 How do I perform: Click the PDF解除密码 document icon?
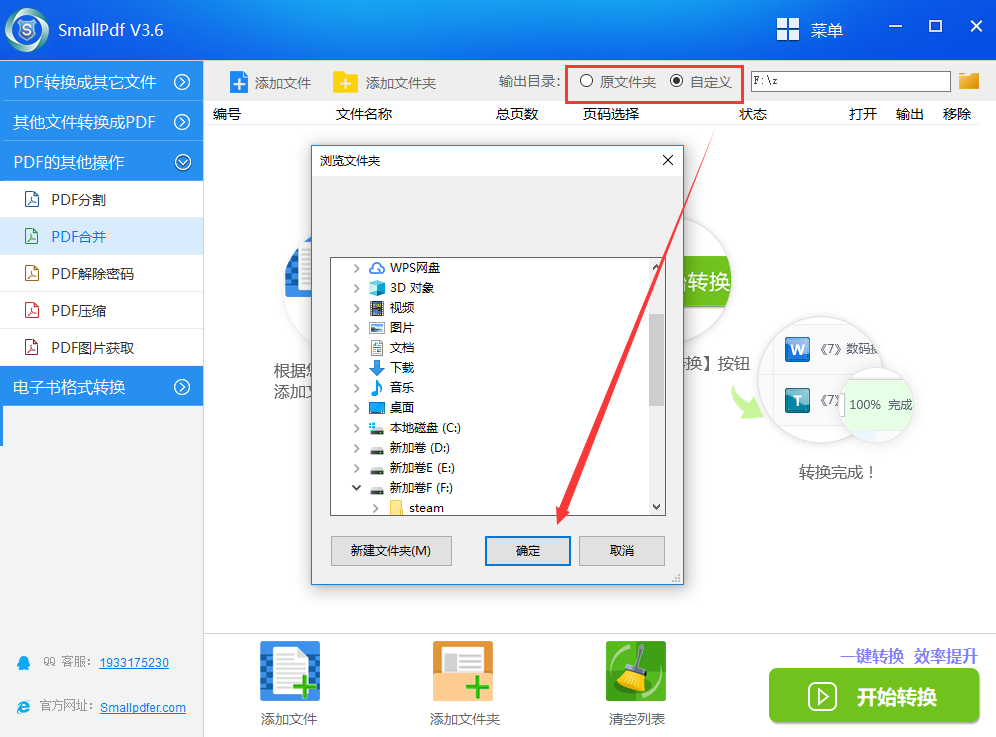[32, 273]
